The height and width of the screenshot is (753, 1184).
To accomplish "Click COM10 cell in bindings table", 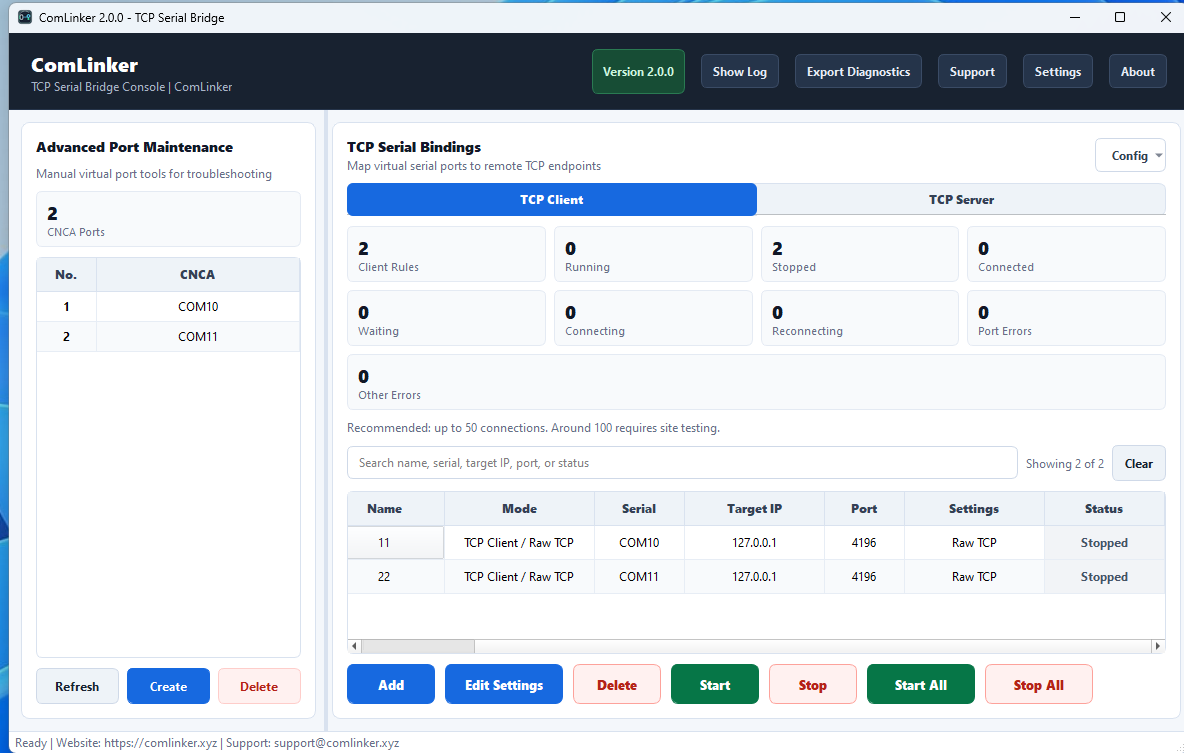I will coord(639,543).
